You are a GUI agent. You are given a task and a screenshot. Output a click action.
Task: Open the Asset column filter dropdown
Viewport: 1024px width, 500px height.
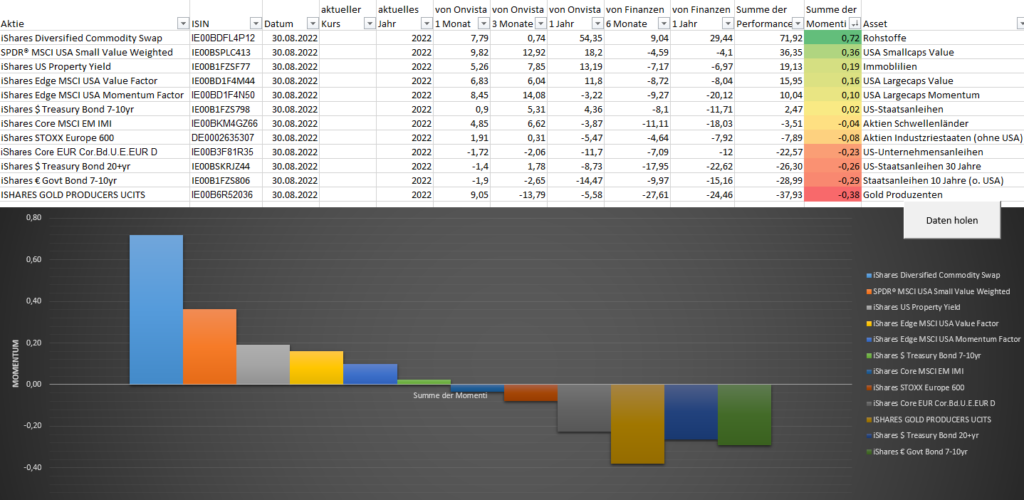[x=1020, y=23]
